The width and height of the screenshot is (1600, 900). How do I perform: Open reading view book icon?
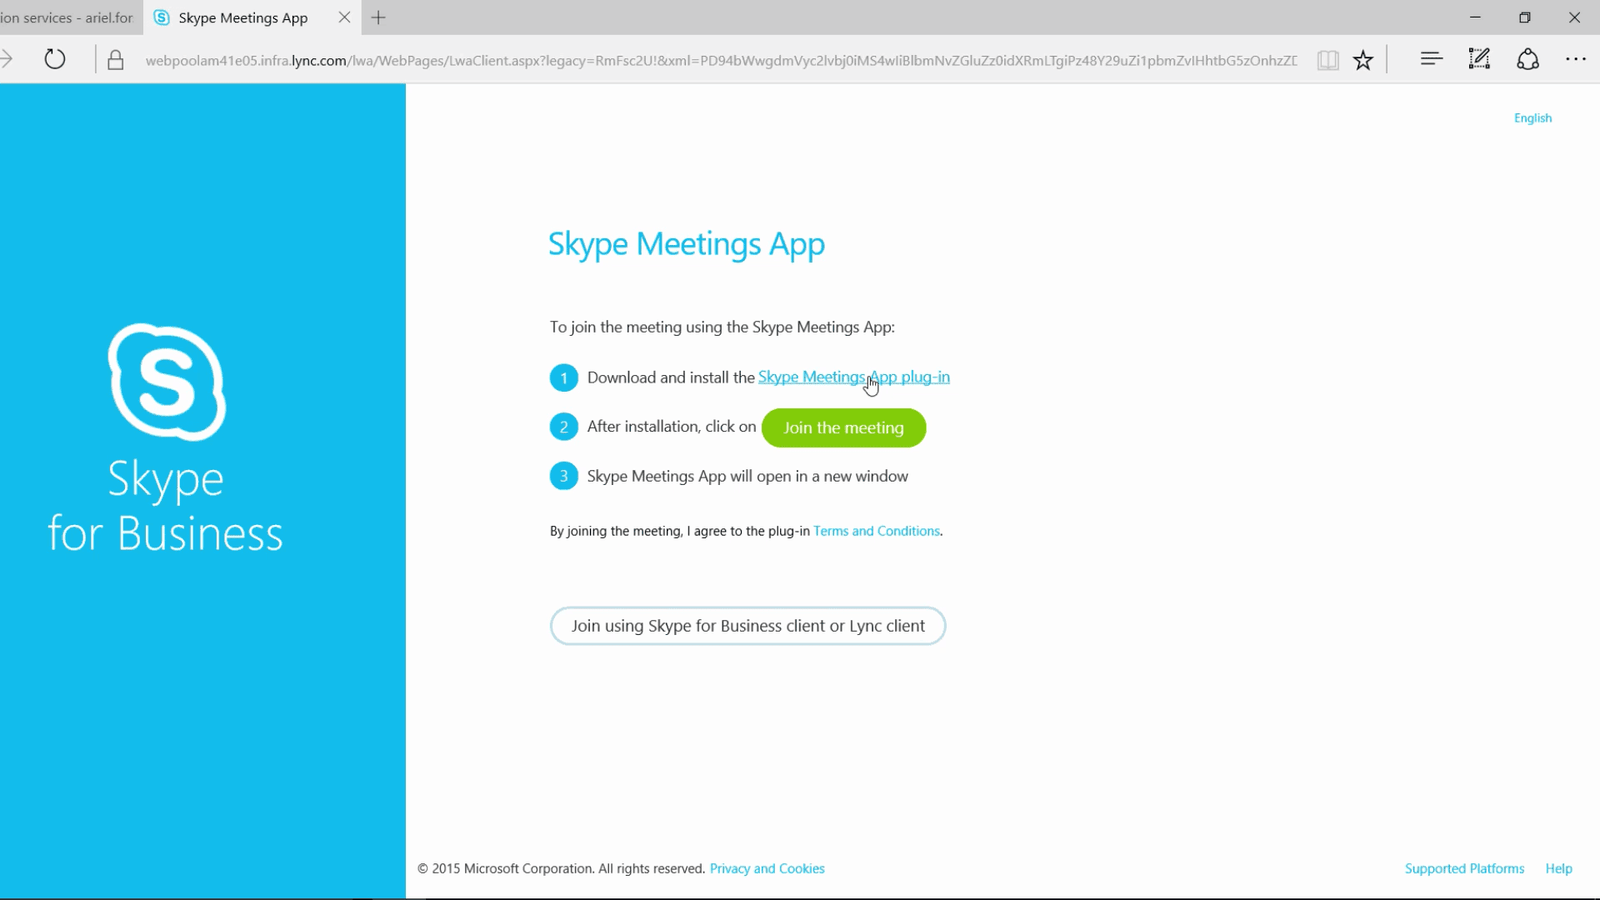coord(1327,60)
